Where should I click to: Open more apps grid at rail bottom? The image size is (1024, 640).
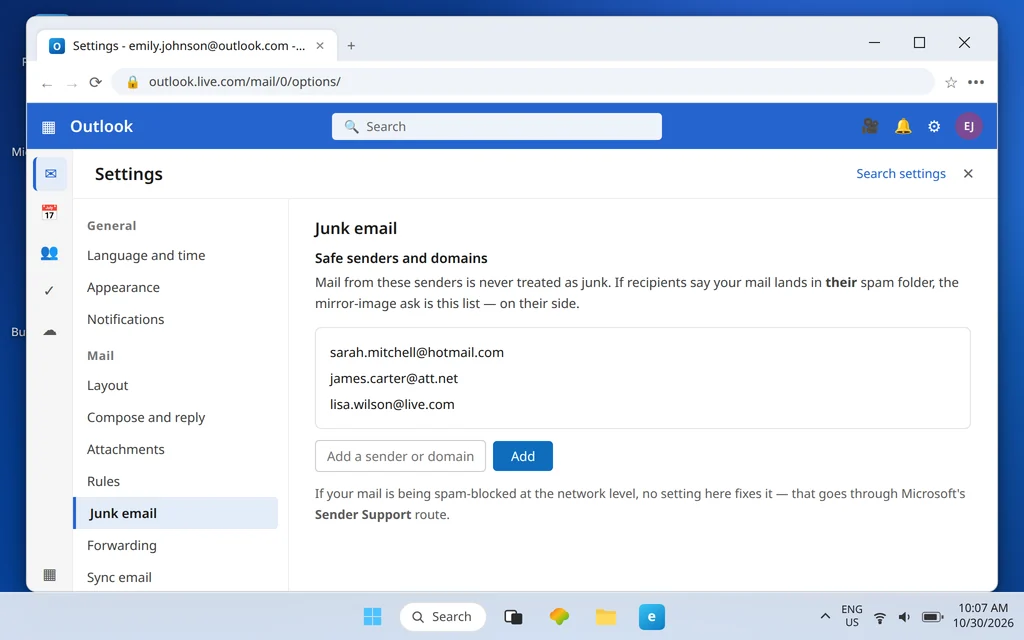tap(50, 575)
